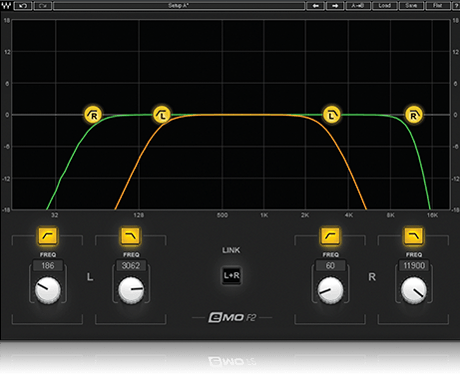Open the Load preset menu
This screenshot has width=460, height=374.
385,6
